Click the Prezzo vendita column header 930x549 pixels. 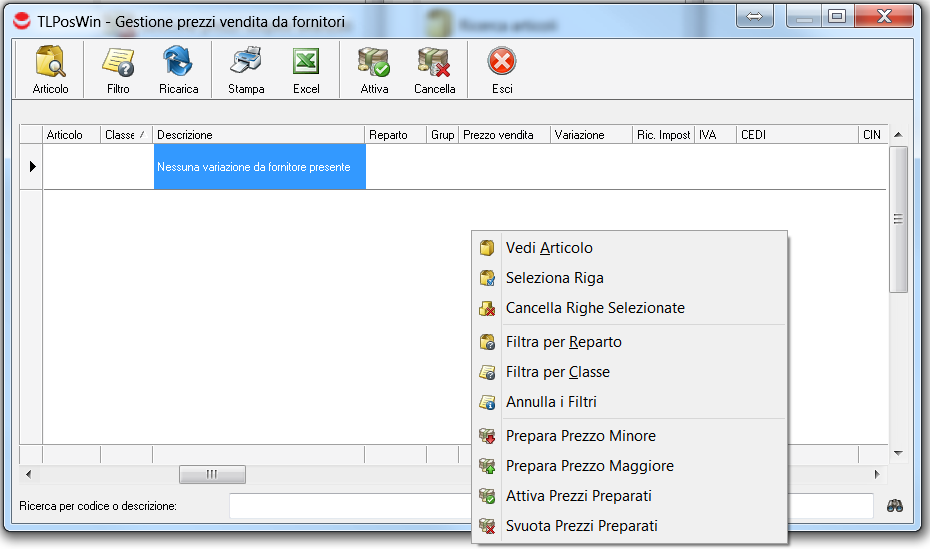pyautogui.click(x=505, y=135)
